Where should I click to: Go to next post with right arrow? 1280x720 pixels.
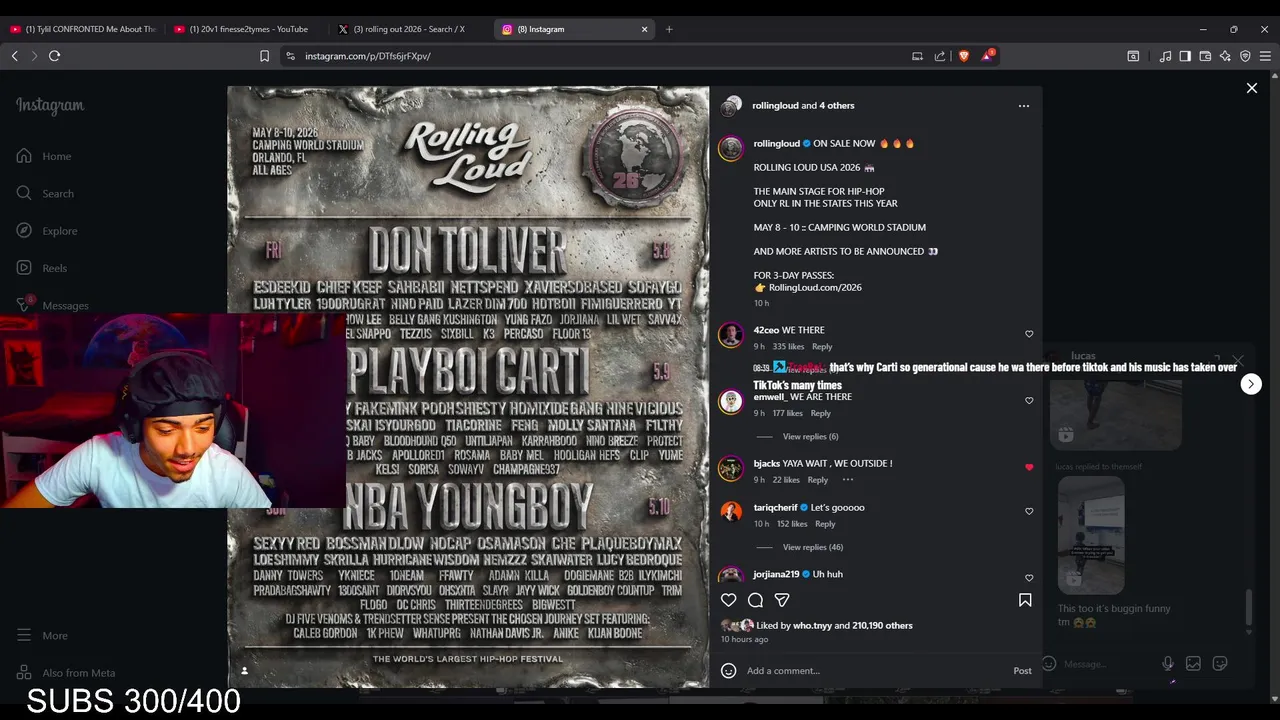click(1251, 384)
